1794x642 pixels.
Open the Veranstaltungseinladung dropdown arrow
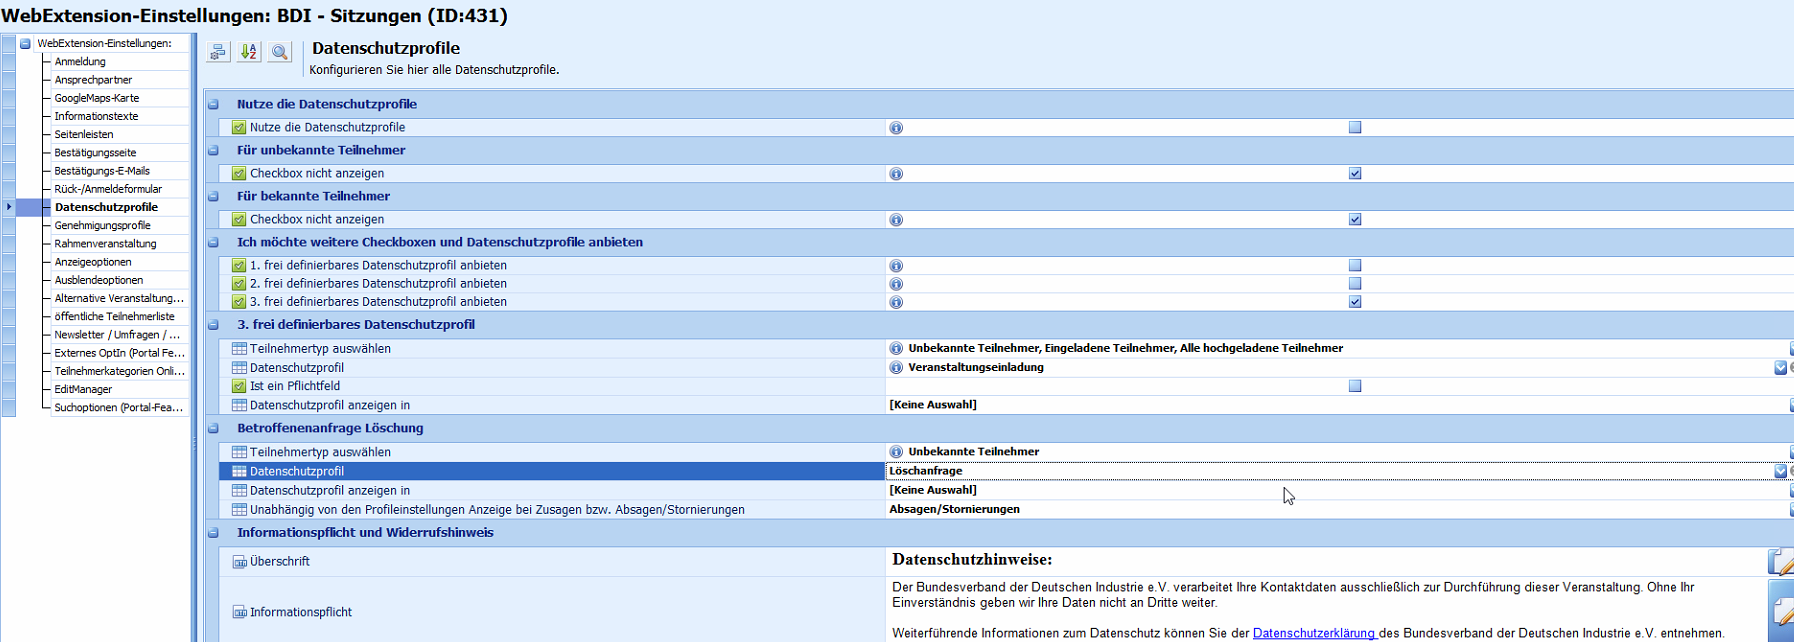(1780, 368)
